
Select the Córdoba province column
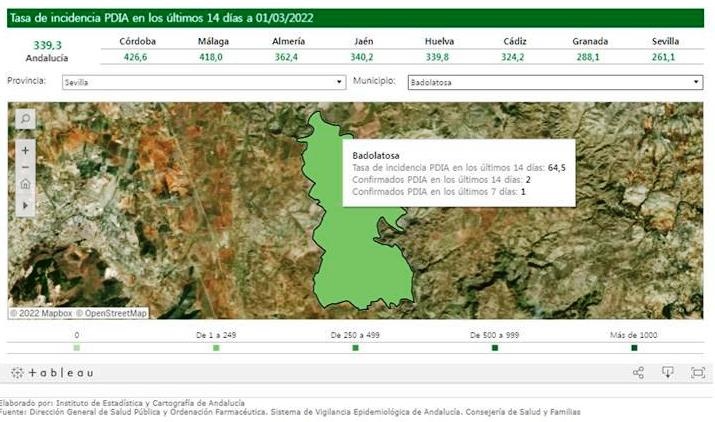137,41
